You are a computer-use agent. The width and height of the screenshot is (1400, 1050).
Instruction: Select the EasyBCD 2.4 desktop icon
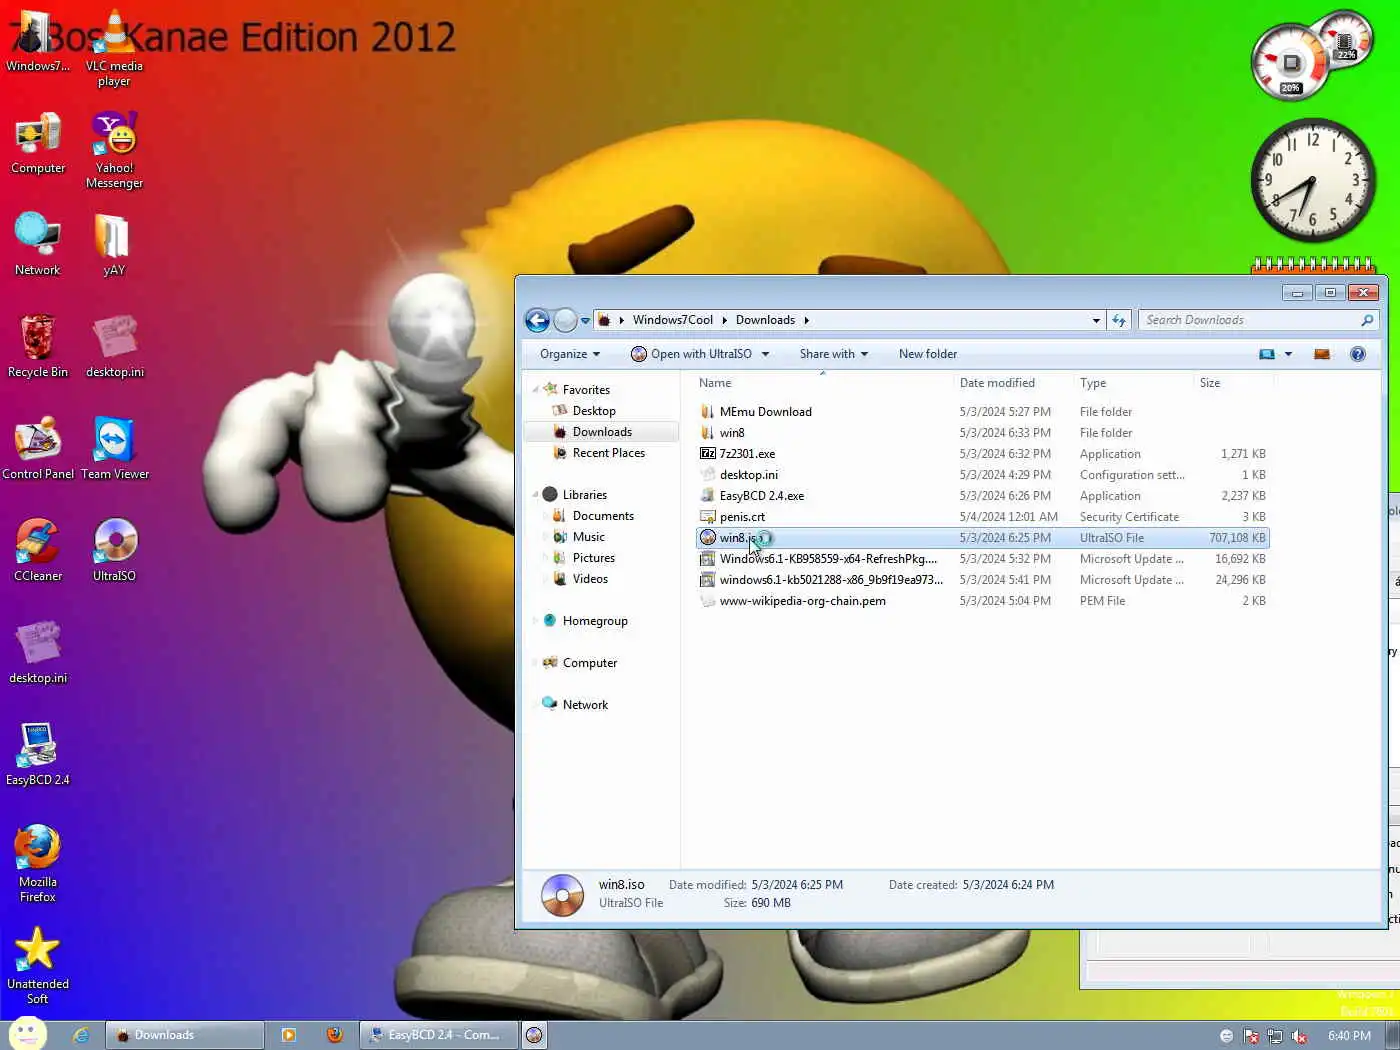point(38,755)
